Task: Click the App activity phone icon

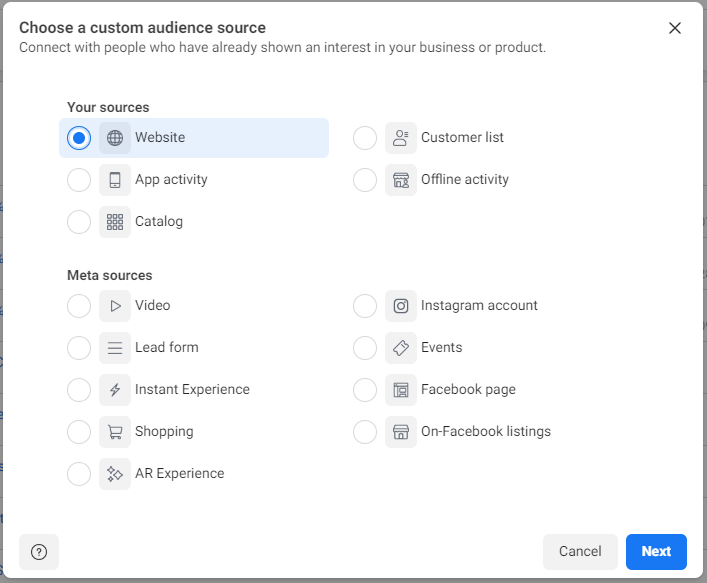Action: click(x=115, y=180)
